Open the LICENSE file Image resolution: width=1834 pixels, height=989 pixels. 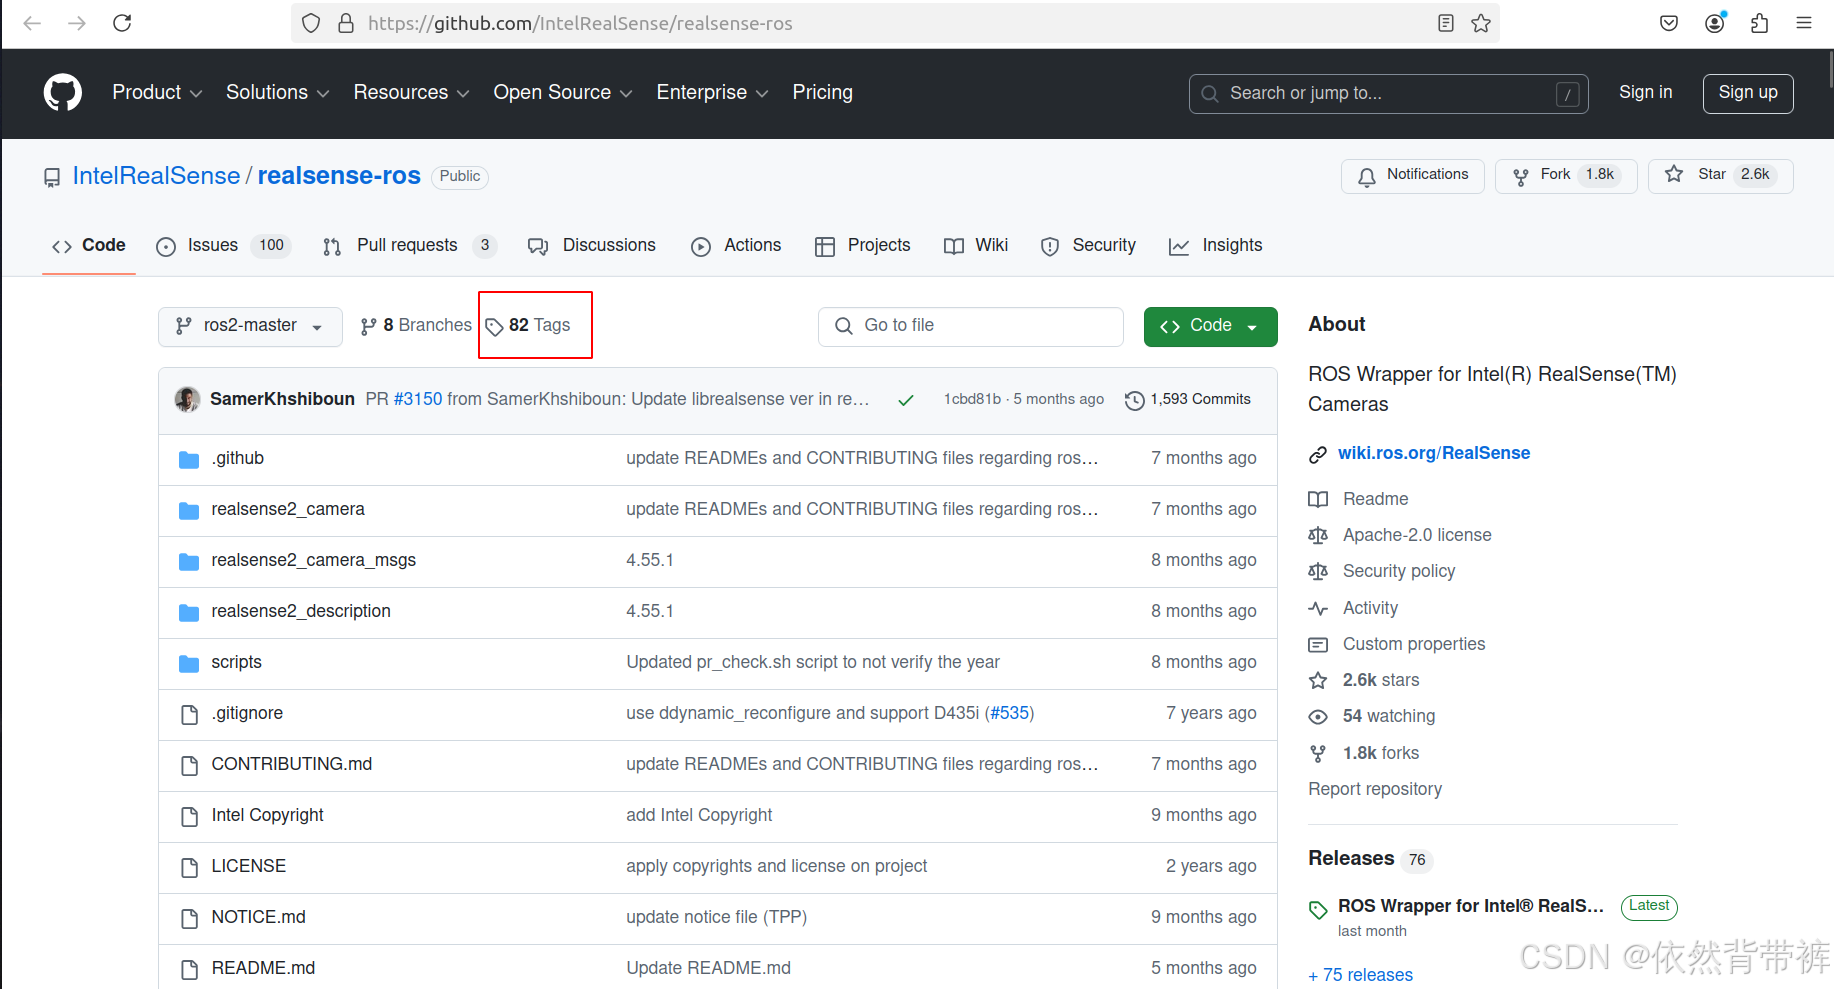tap(249, 867)
